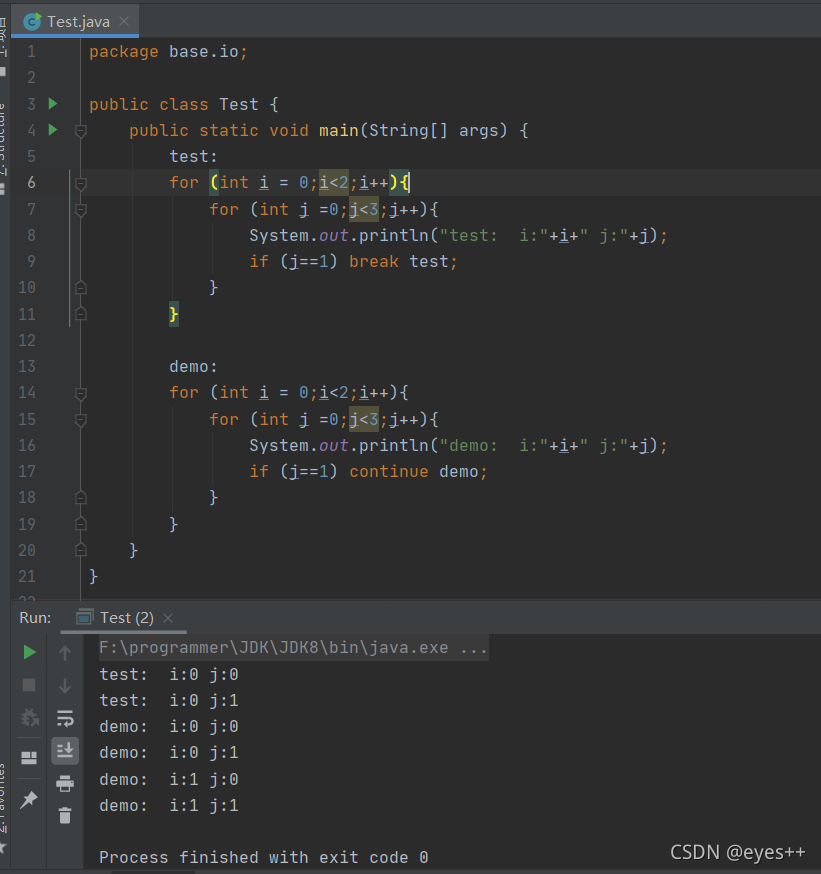Toggle scroll to end of console
Viewport: 821px width, 874px height.
(65, 751)
